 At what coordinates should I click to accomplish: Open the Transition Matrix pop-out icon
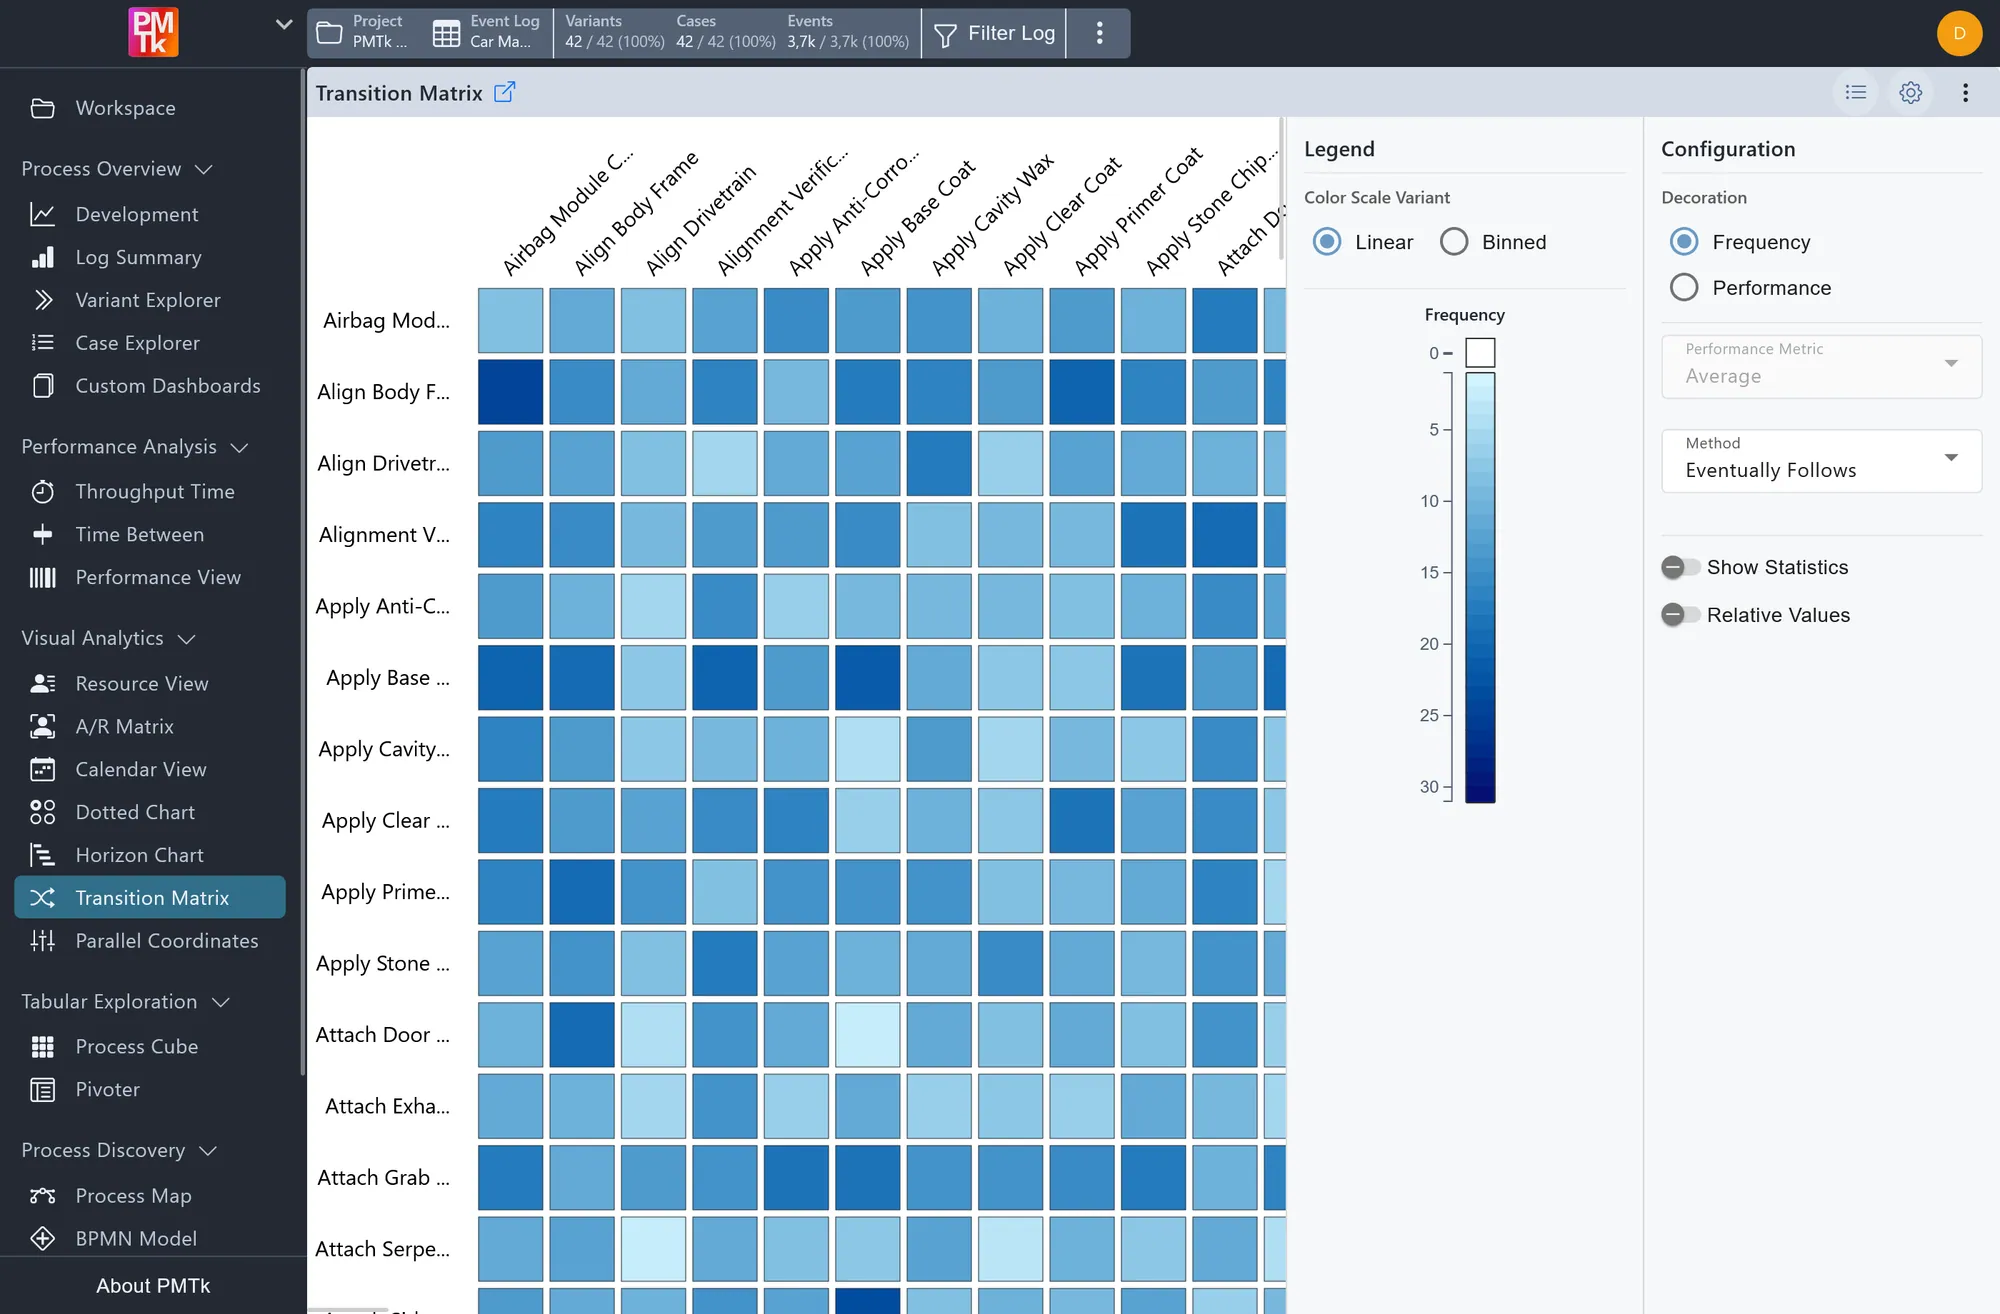click(505, 92)
